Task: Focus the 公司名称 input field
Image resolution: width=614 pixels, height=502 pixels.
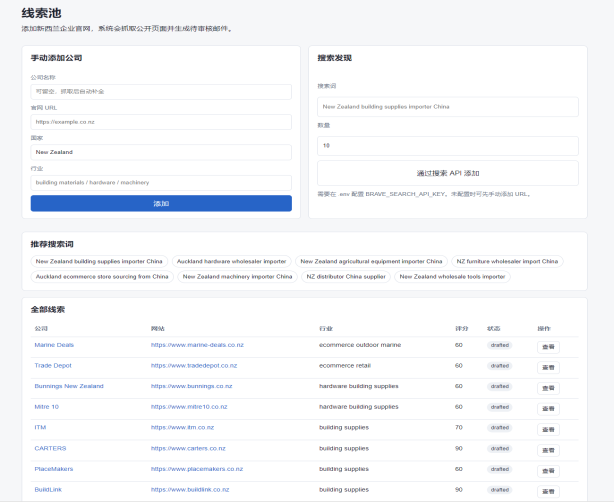Action: pyautogui.click(x=161, y=92)
